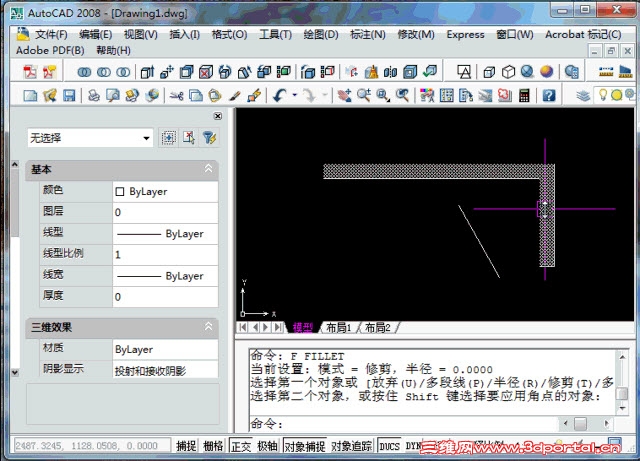Screen dimensions: 640x461
Task: Click the properties panel scroll down arrow
Action: 15,372
